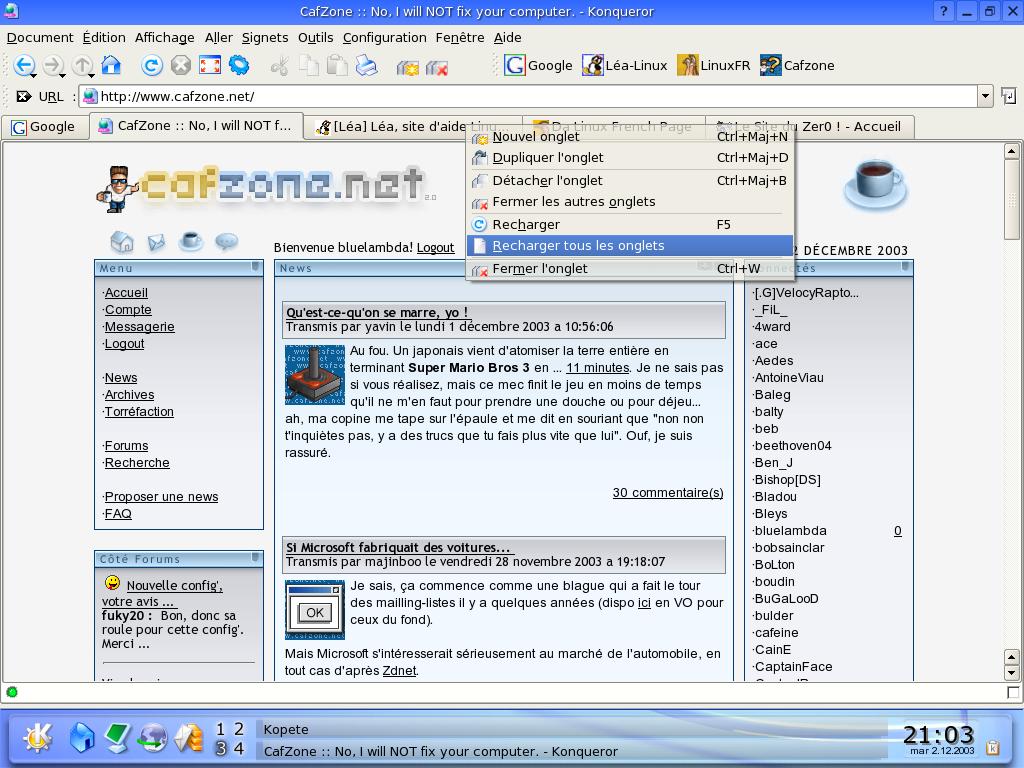
Task: Open Proposer une news link
Action: tap(161, 496)
